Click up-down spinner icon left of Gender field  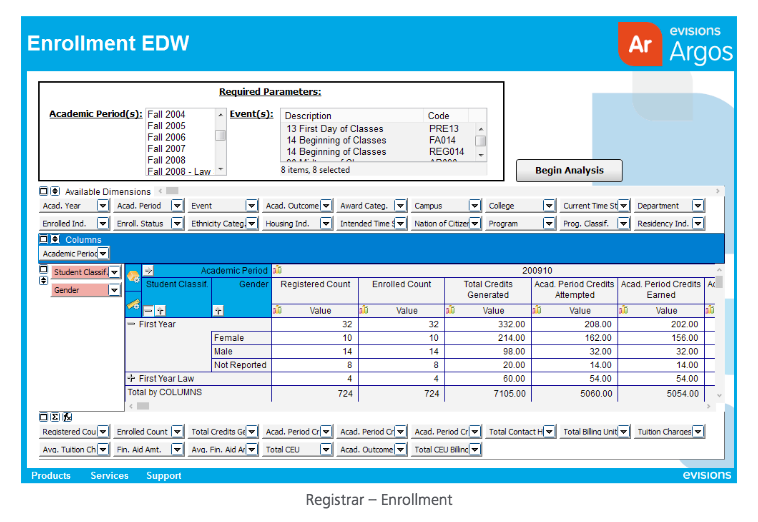tap(44, 280)
